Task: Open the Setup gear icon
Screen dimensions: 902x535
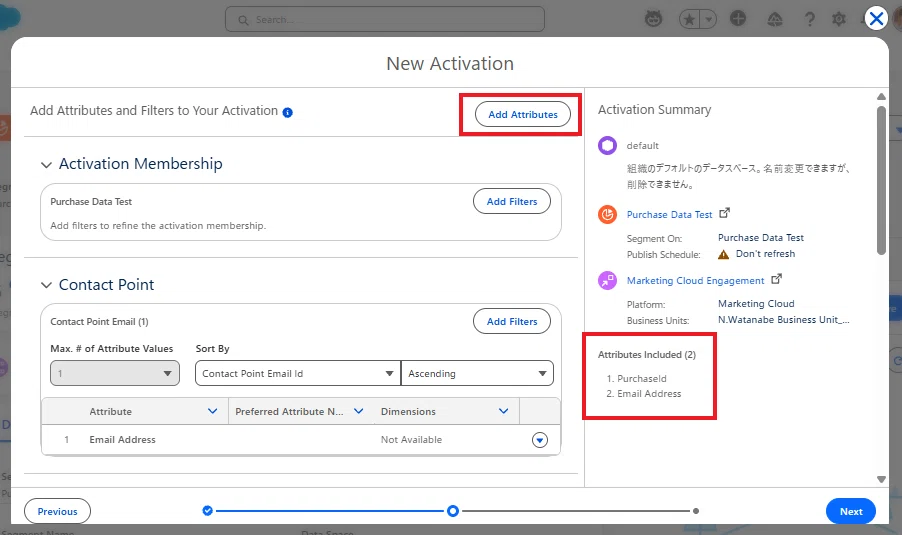Action: coord(839,20)
